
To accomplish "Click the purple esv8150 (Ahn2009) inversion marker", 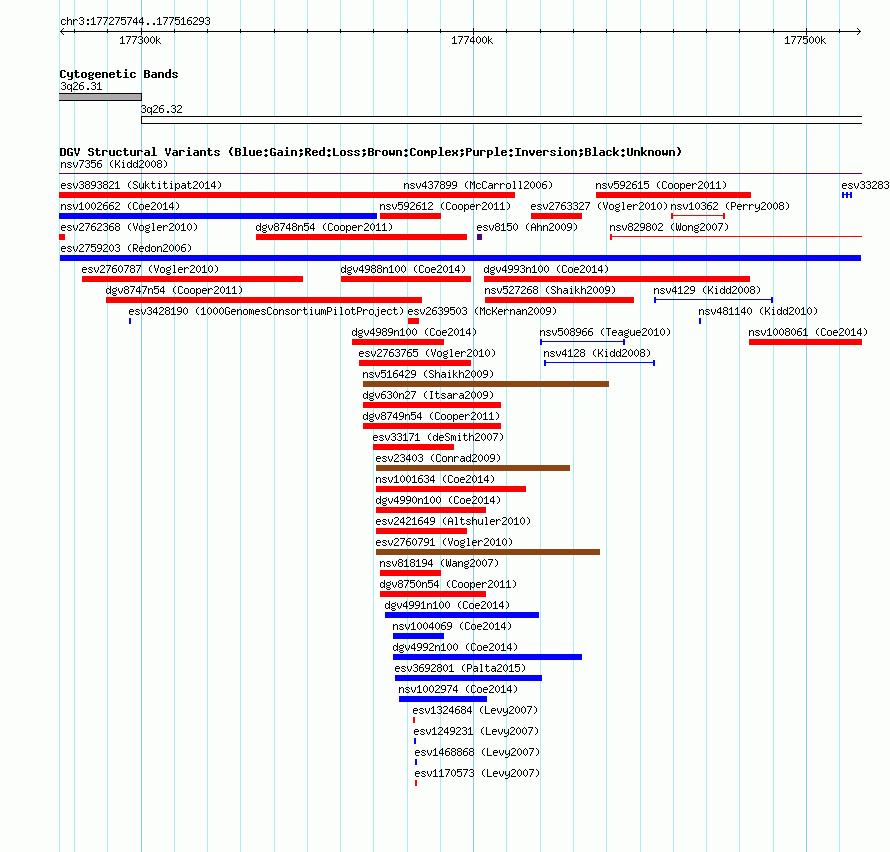I will coord(480,237).
